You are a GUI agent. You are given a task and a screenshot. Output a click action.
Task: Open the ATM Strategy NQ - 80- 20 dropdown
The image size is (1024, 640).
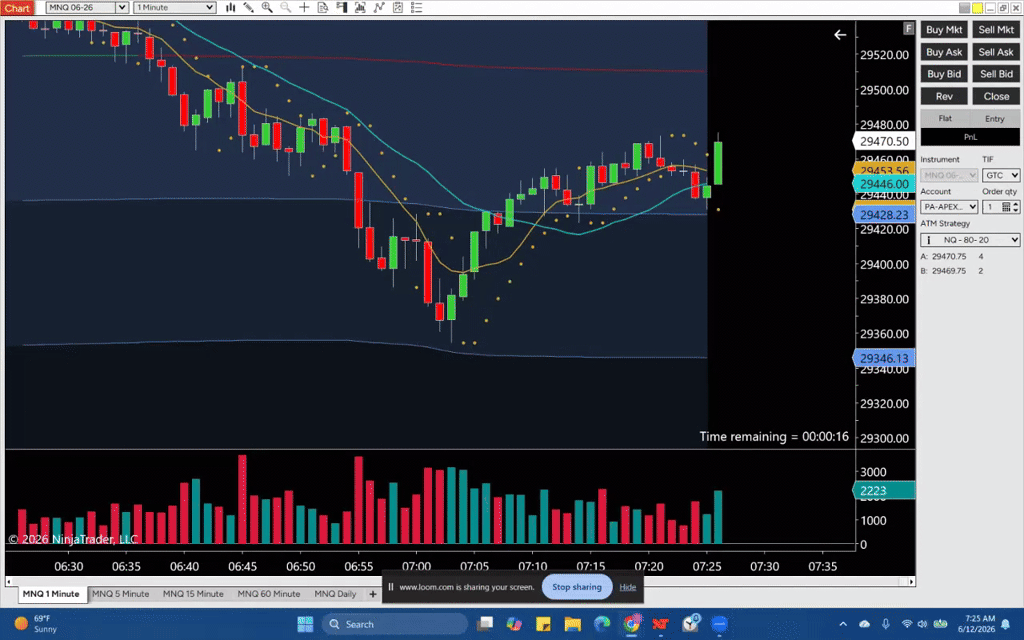[x=970, y=240]
